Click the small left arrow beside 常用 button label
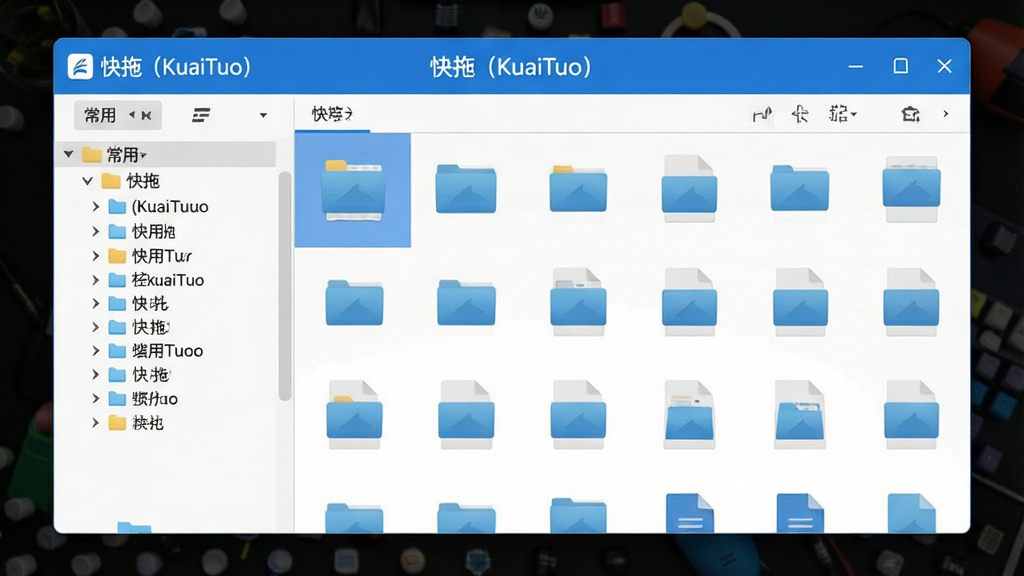Image resolution: width=1024 pixels, height=576 pixels. 132,115
